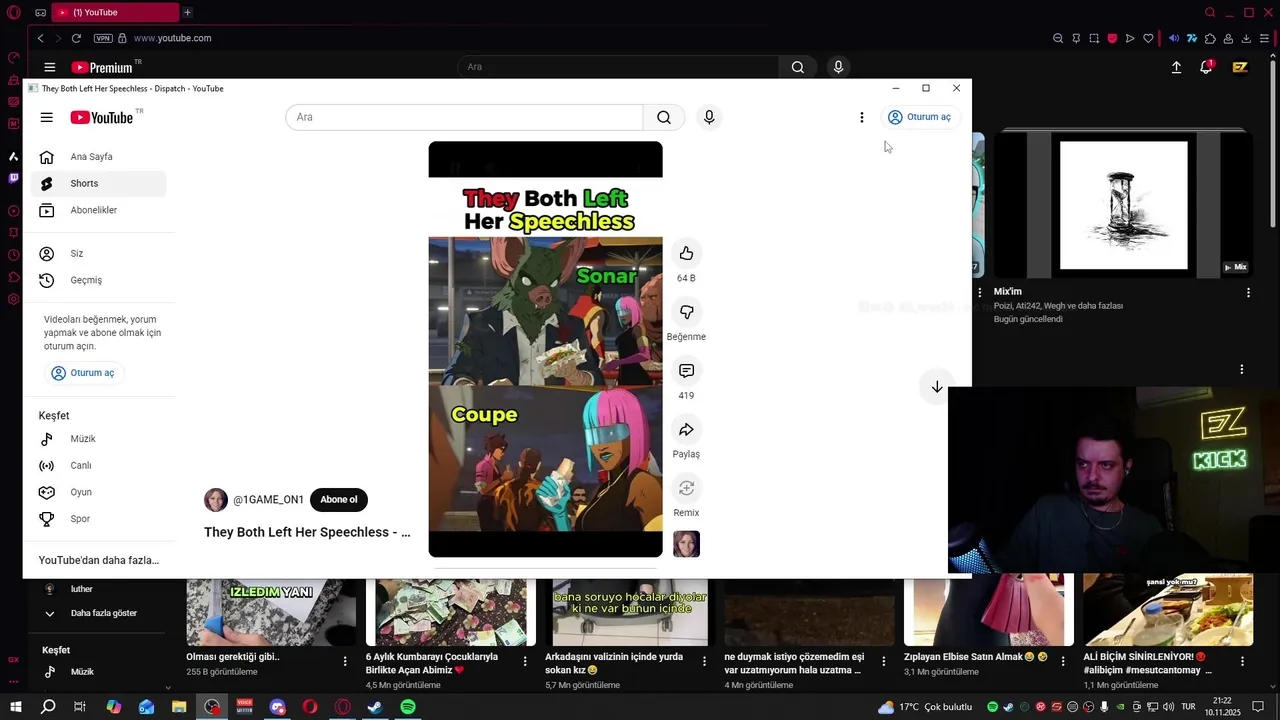Open browser downloads icon in toolbar
This screenshot has height=720, width=1280.
(x=1246, y=38)
